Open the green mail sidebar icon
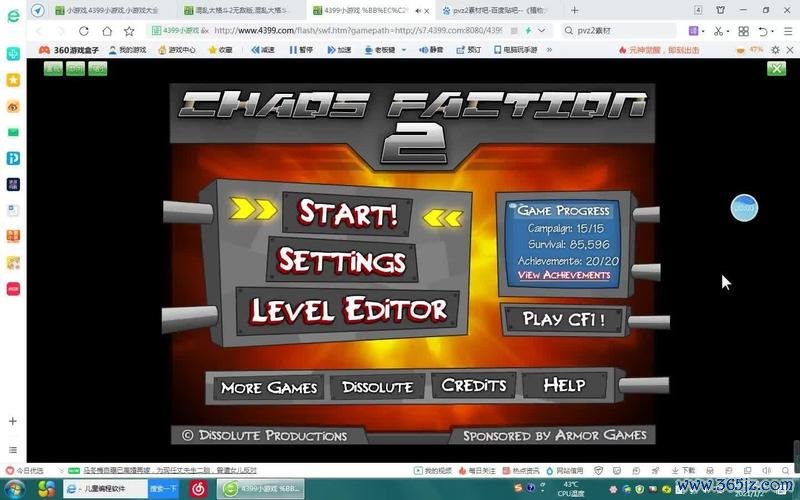Image resolution: width=800 pixels, height=500 pixels. pyautogui.click(x=13, y=132)
